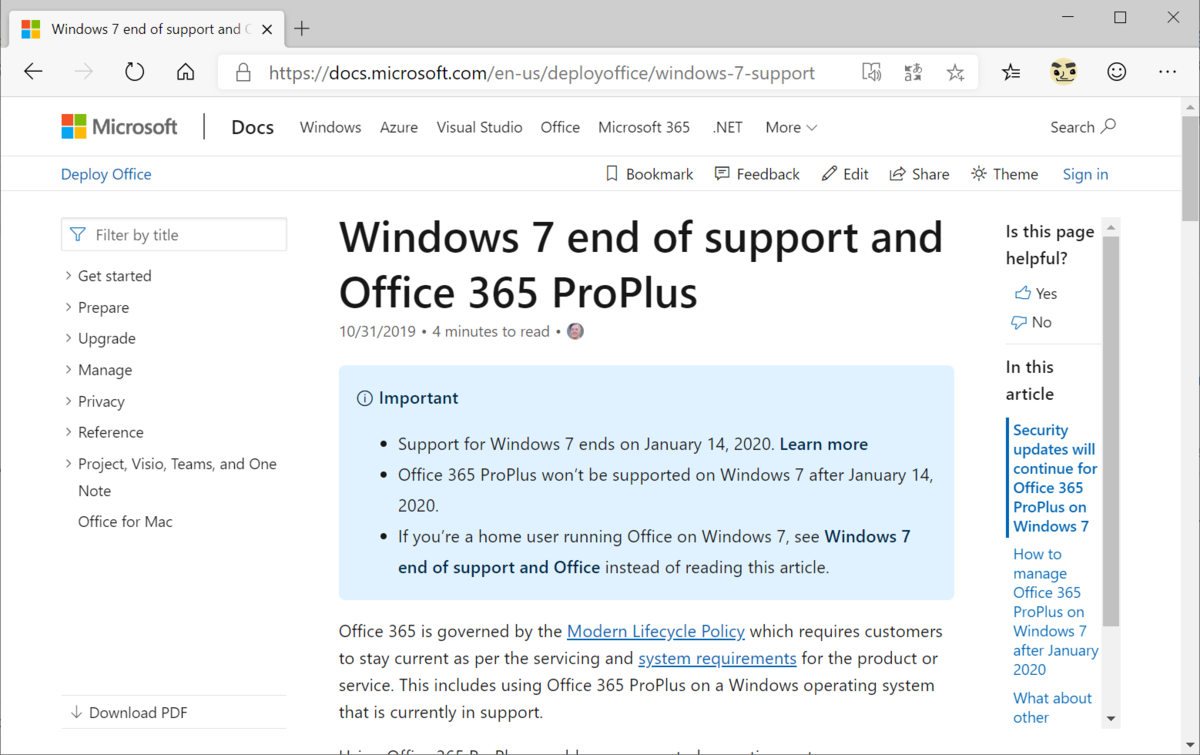The height and width of the screenshot is (755, 1200).
Task: Open Windows 7 end of support and Office link
Action: tap(654, 552)
